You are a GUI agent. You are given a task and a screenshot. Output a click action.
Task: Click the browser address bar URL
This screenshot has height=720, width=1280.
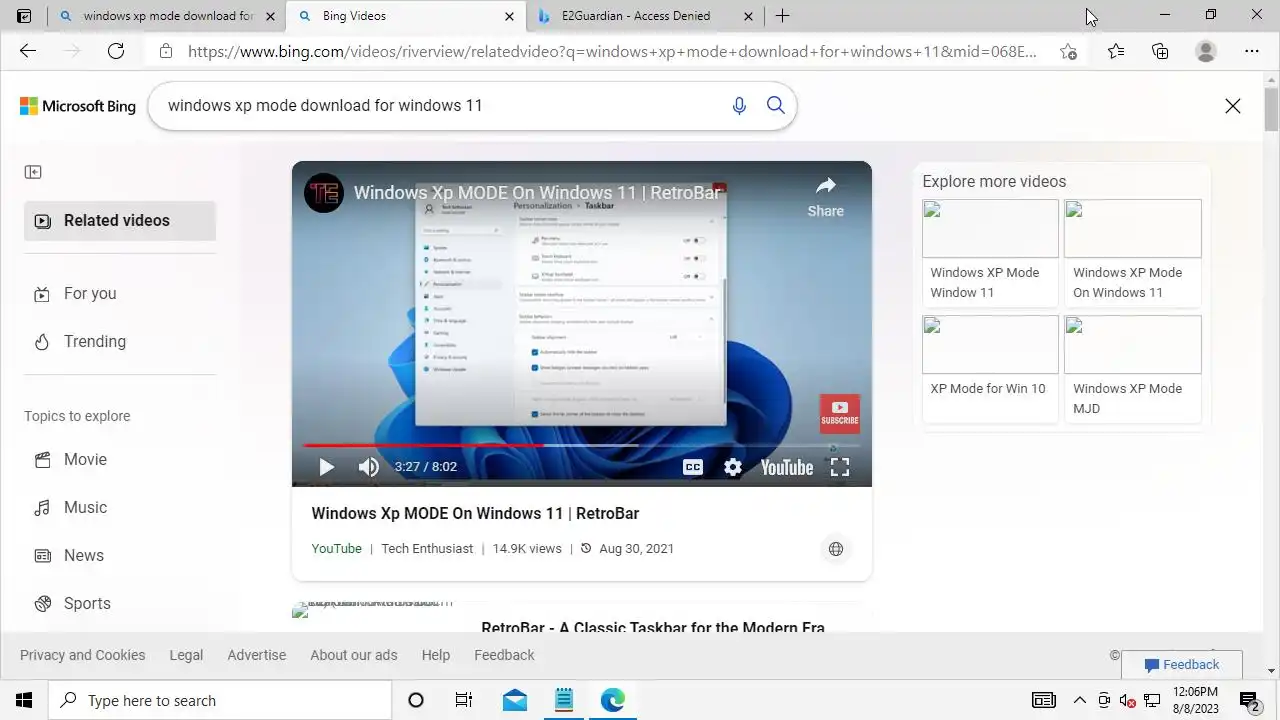pyautogui.click(x=612, y=51)
